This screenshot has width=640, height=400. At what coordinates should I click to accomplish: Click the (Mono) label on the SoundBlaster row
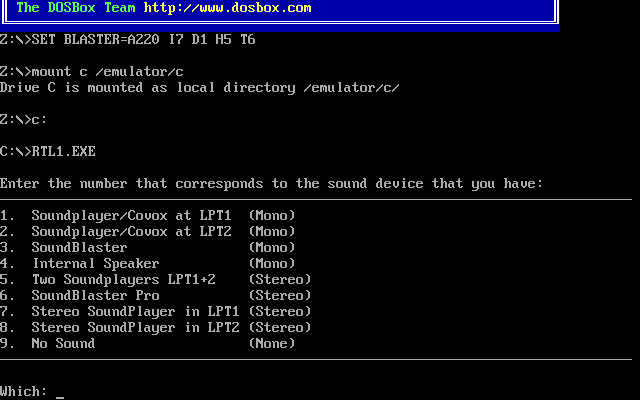(x=272, y=247)
